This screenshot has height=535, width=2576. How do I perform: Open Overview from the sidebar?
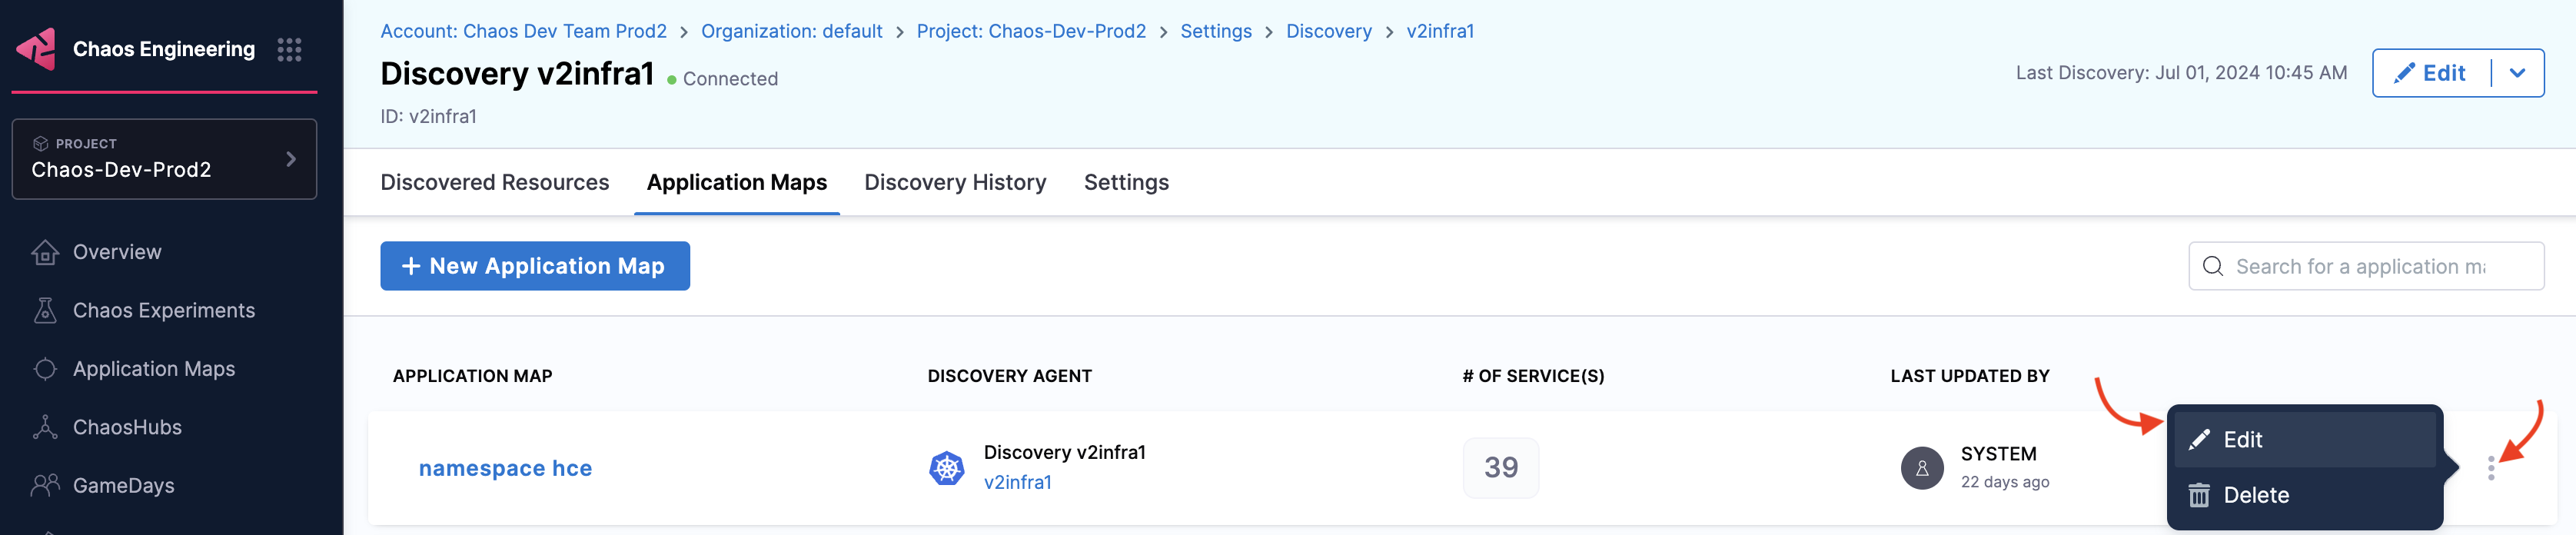click(x=116, y=252)
